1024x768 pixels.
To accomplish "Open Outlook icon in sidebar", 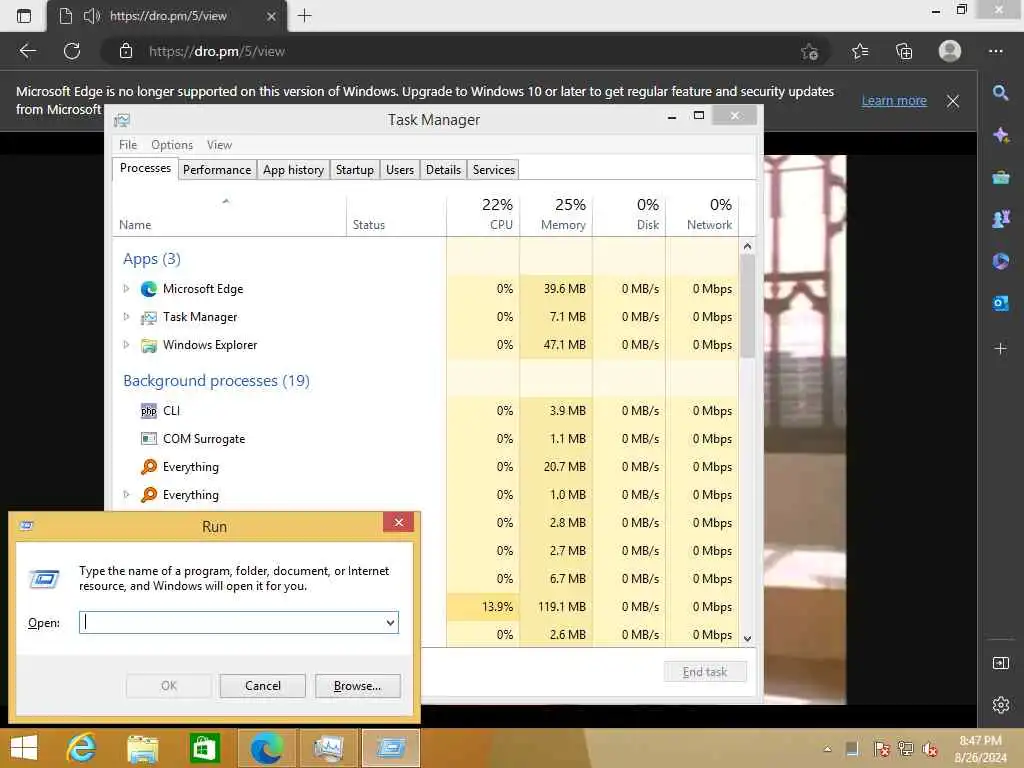I will [1000, 303].
